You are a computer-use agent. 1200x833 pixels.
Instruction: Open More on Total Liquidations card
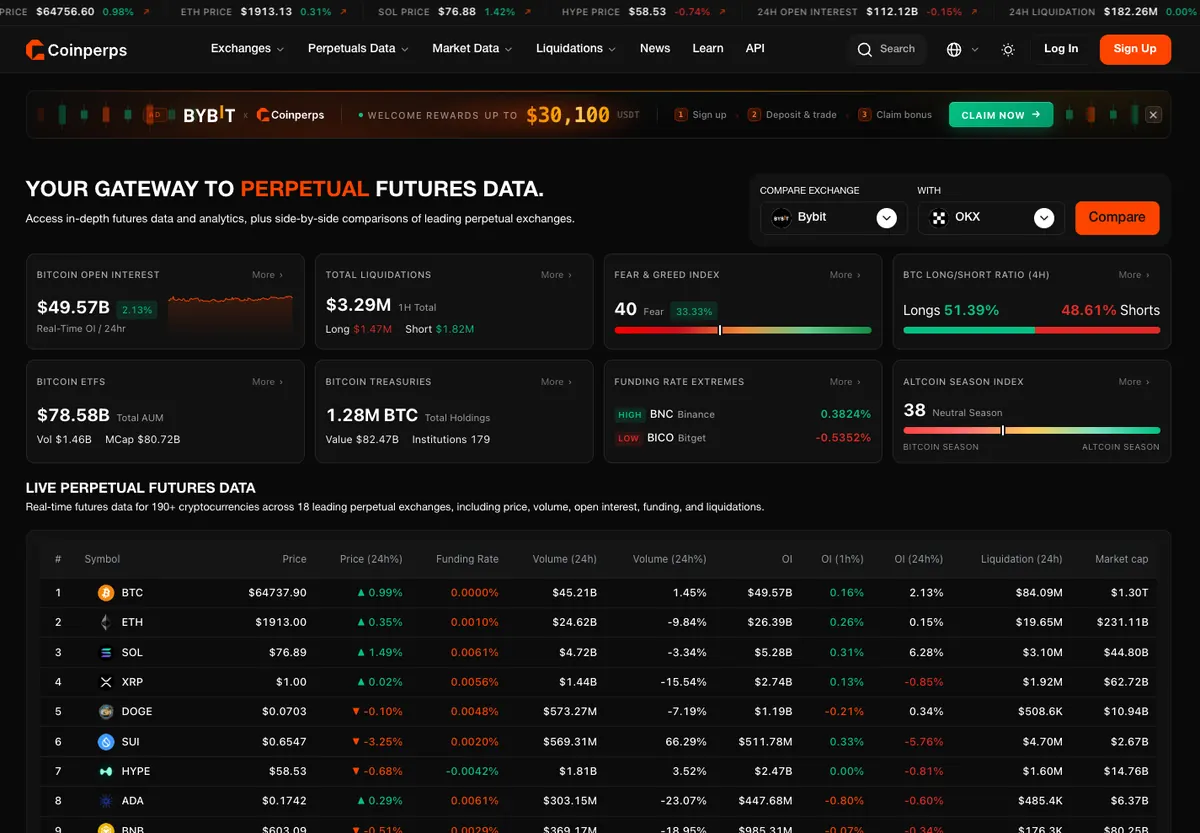pyautogui.click(x=556, y=275)
